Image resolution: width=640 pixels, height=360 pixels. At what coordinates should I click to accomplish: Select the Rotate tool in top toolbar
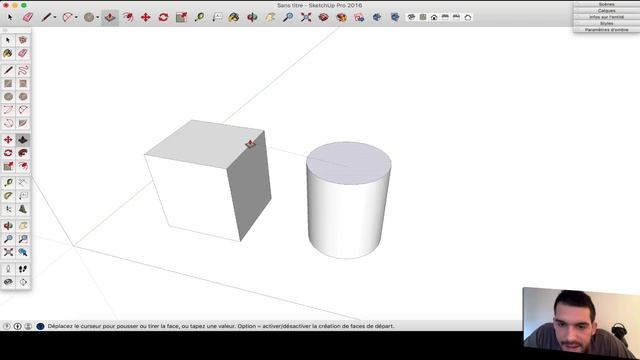(x=163, y=17)
